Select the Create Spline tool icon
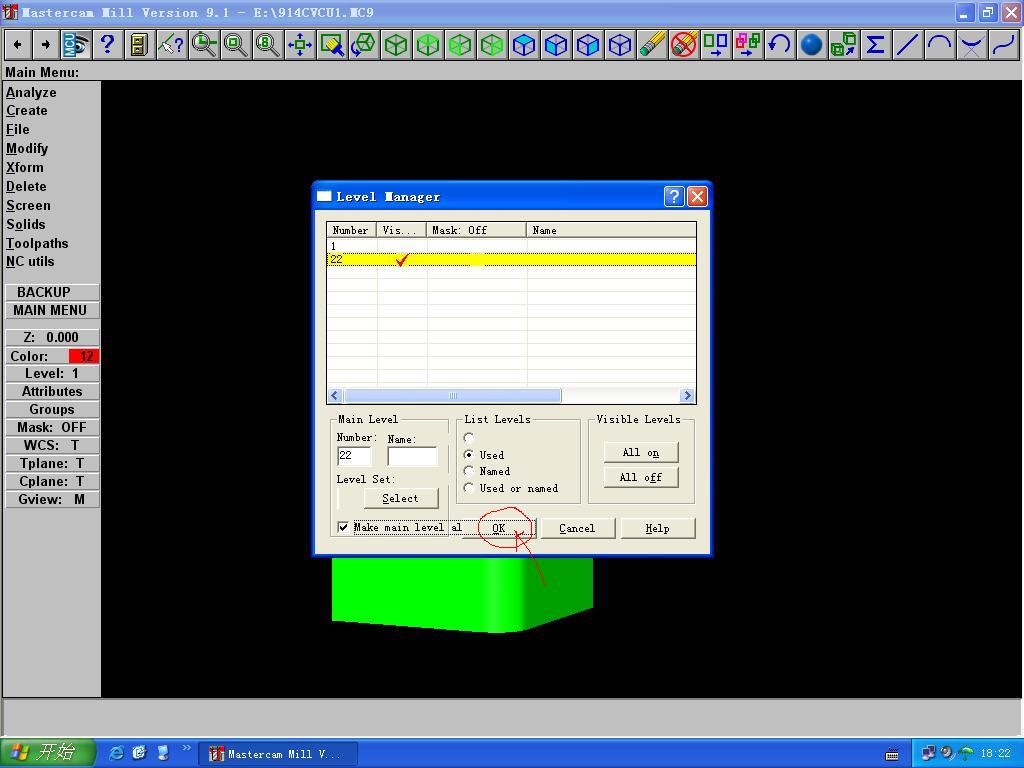 point(1003,45)
